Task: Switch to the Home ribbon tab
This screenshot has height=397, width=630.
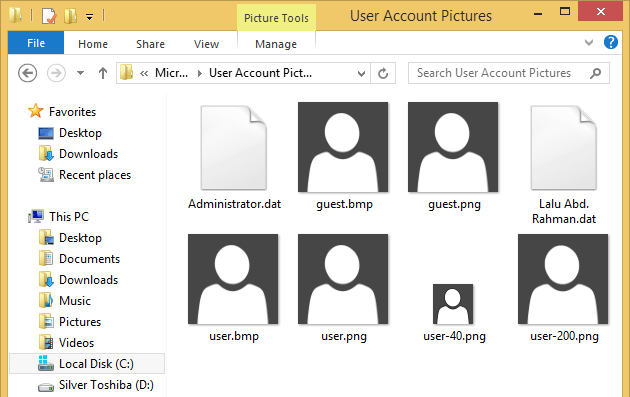Action: click(x=93, y=44)
